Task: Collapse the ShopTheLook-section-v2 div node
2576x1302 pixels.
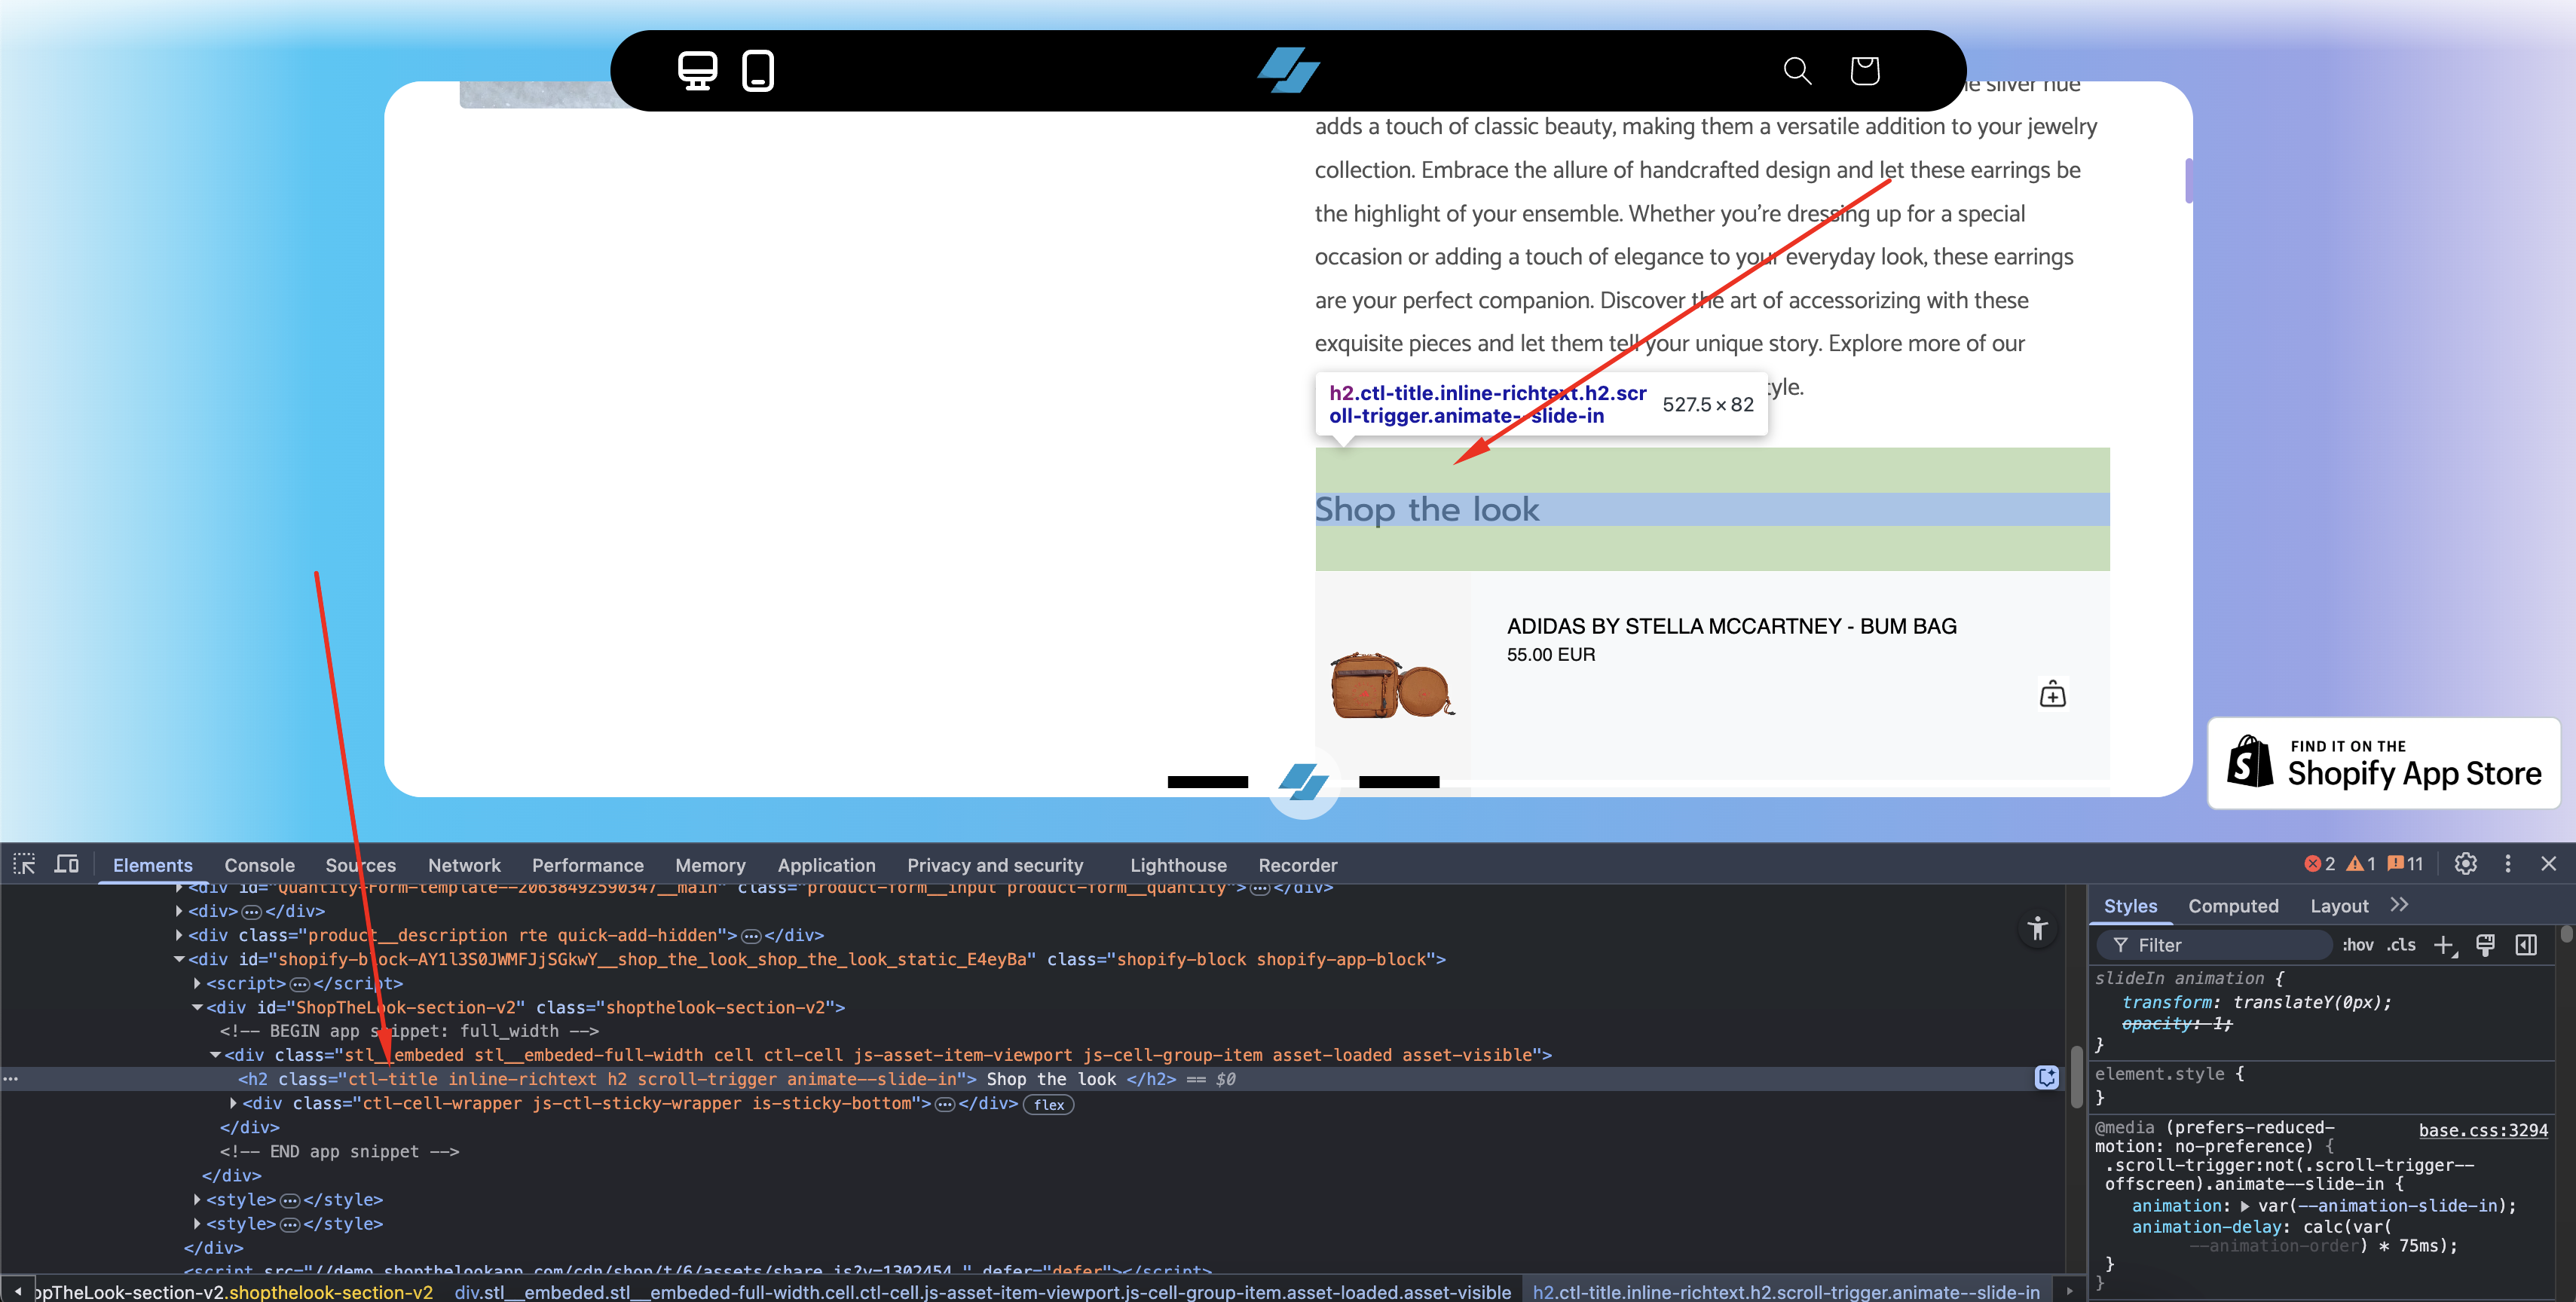Action: coord(197,1007)
